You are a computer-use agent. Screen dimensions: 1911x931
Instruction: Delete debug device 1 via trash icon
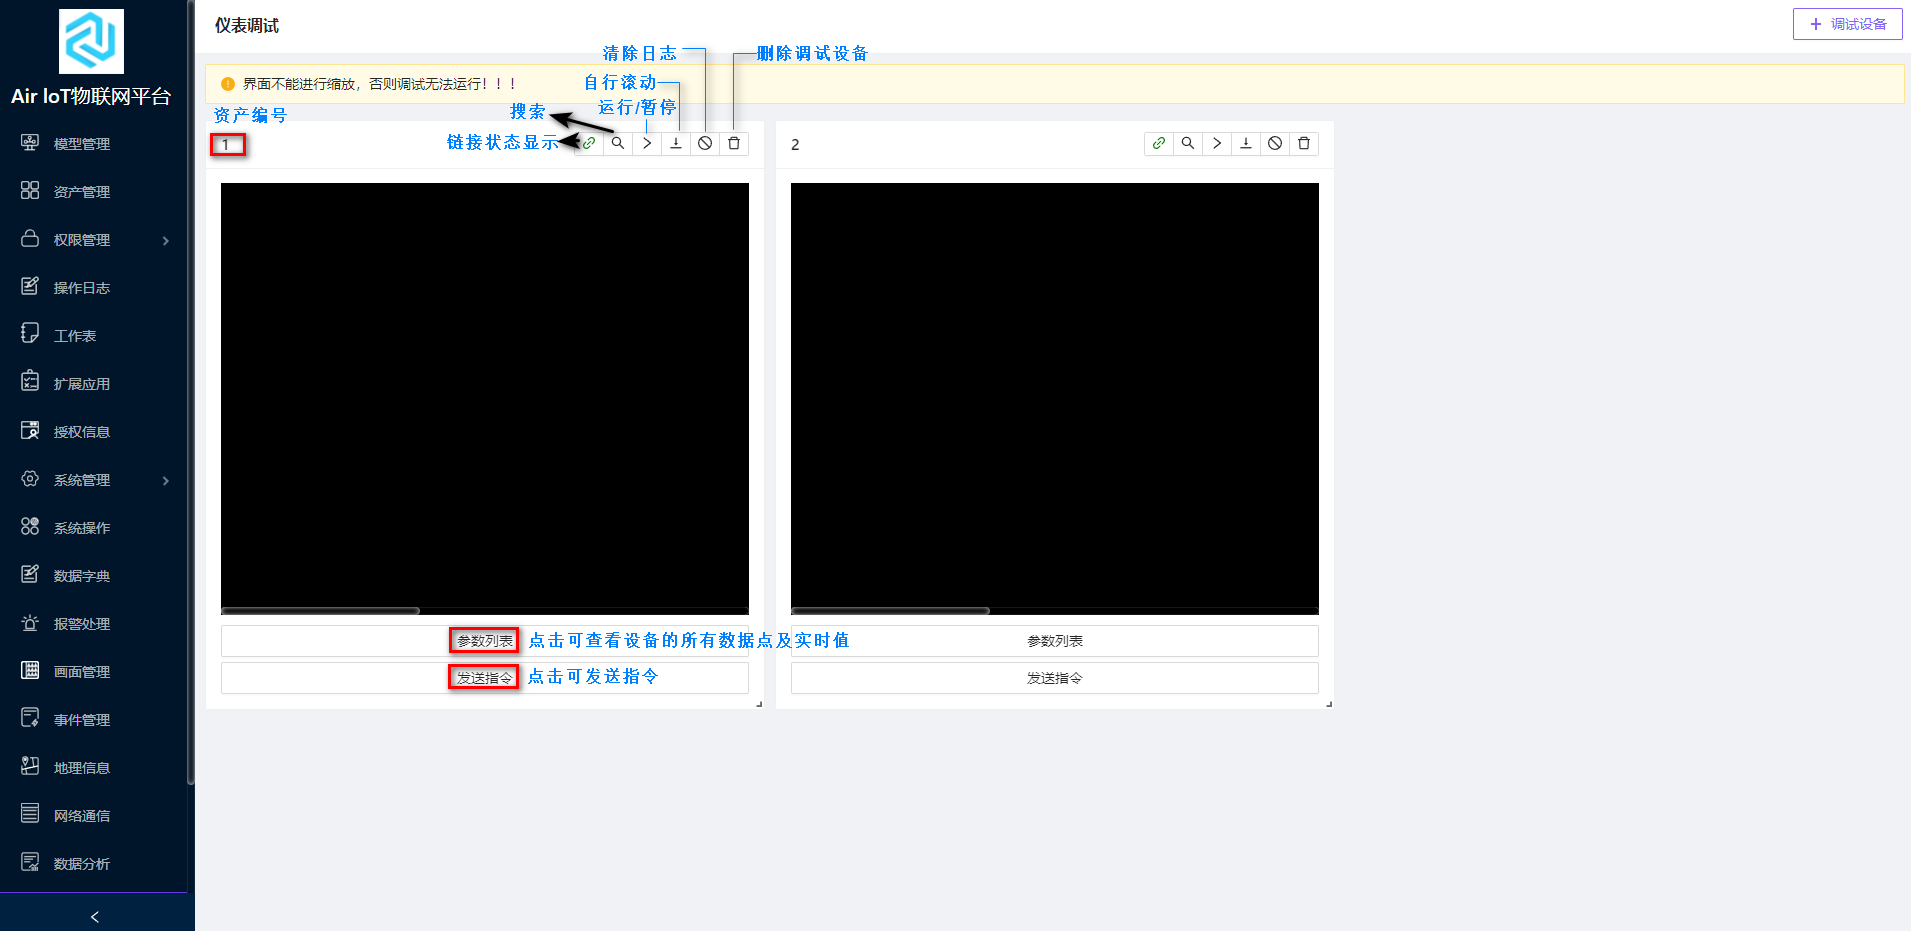tap(734, 143)
